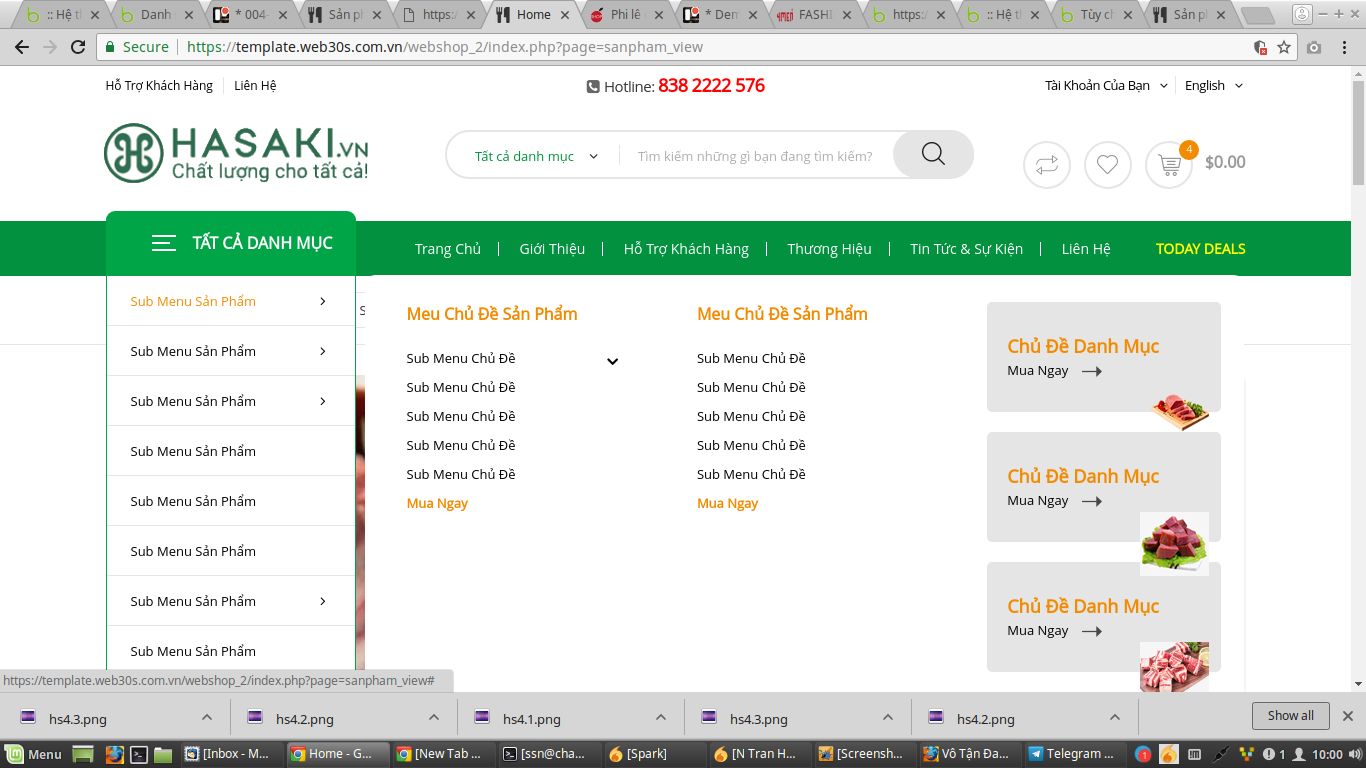Click the Chrome profile avatar button
Screen dimensions: 1366x768
click(x=1301, y=14)
